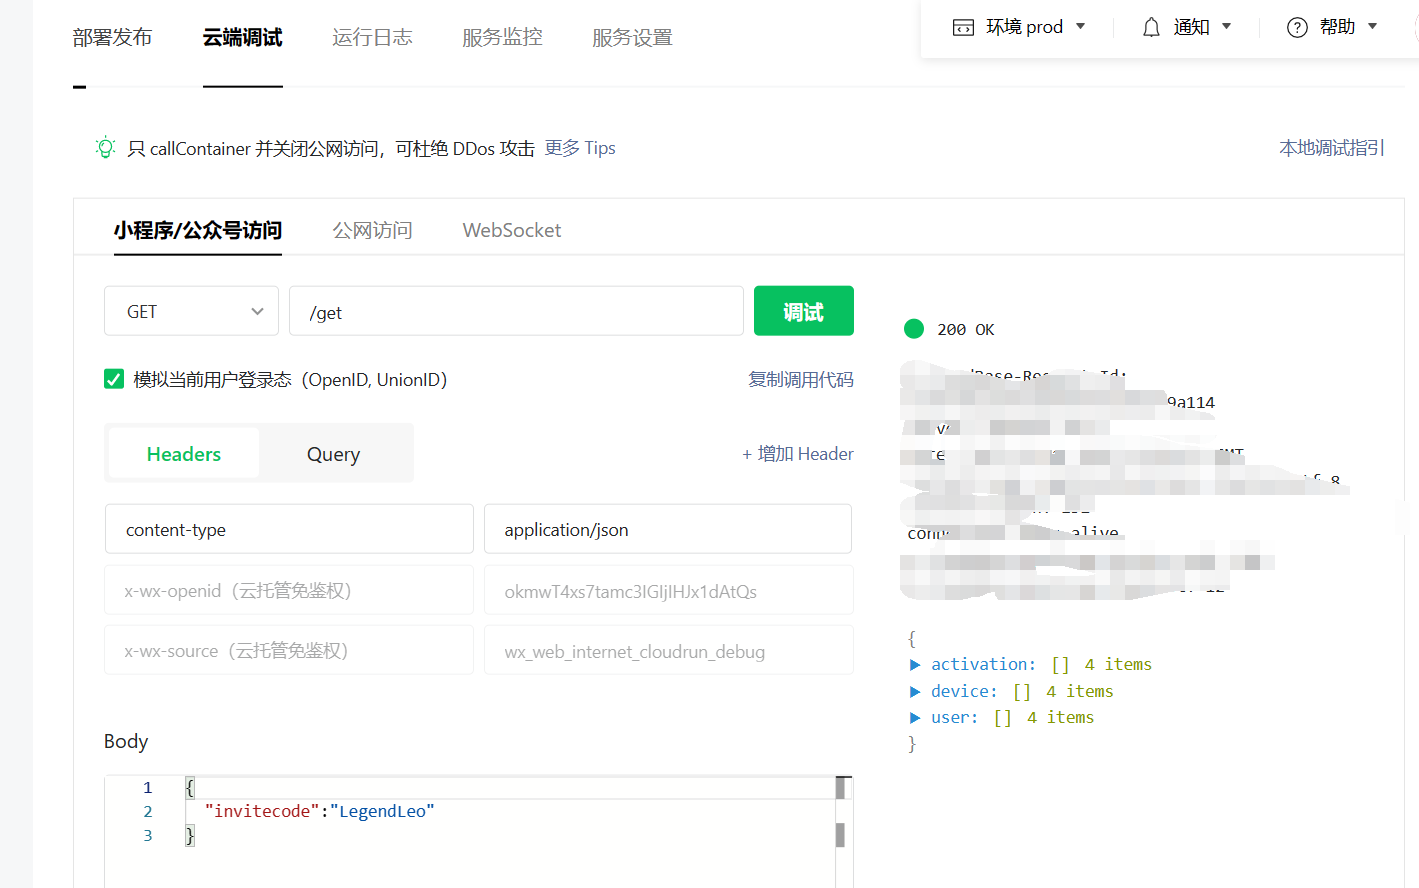The width and height of the screenshot is (1419, 888).
Task: Click the /get request path input field
Action: (516, 311)
